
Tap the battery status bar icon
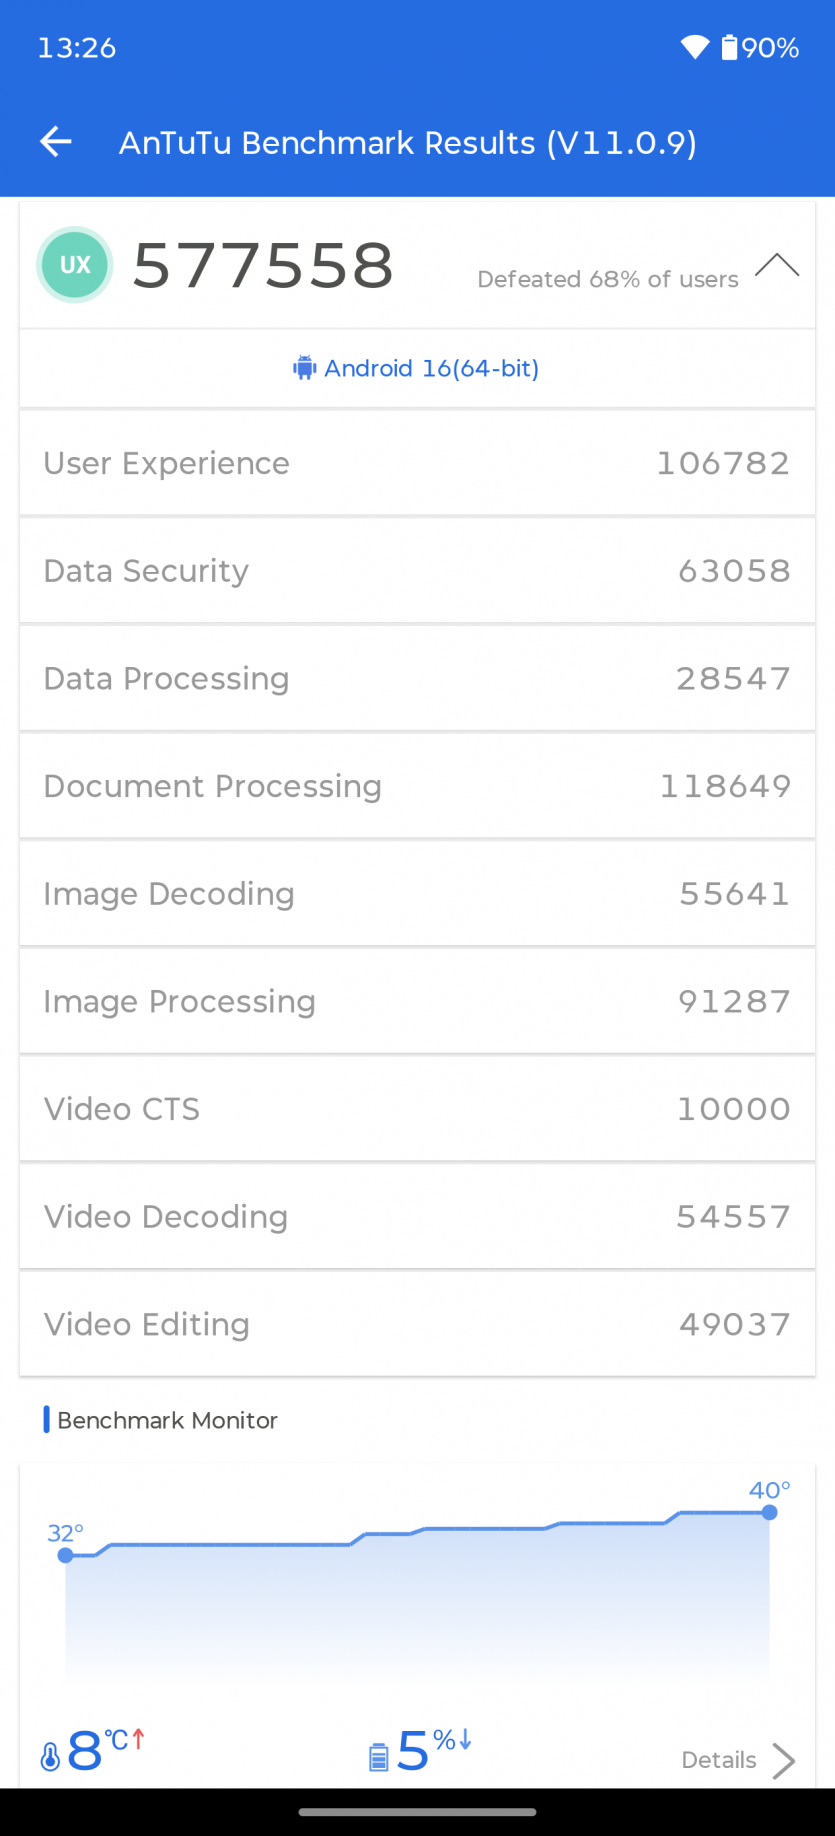pyautogui.click(x=730, y=47)
